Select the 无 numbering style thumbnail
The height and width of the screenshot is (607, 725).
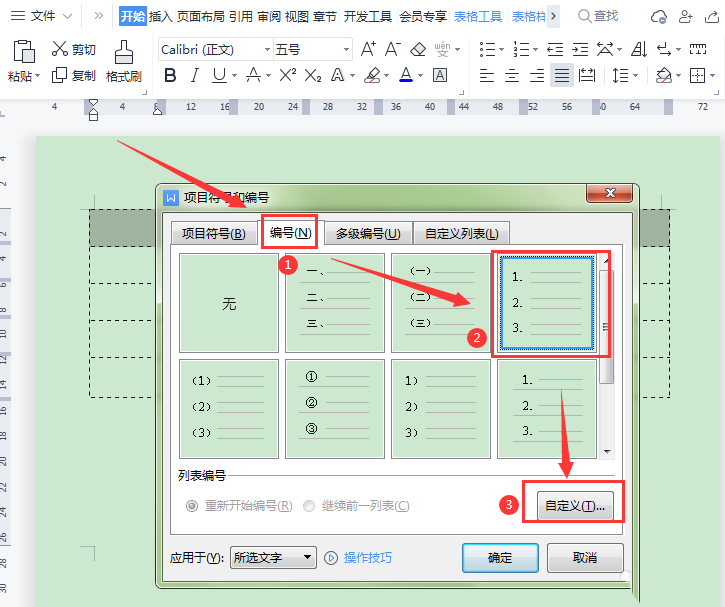[x=229, y=303]
